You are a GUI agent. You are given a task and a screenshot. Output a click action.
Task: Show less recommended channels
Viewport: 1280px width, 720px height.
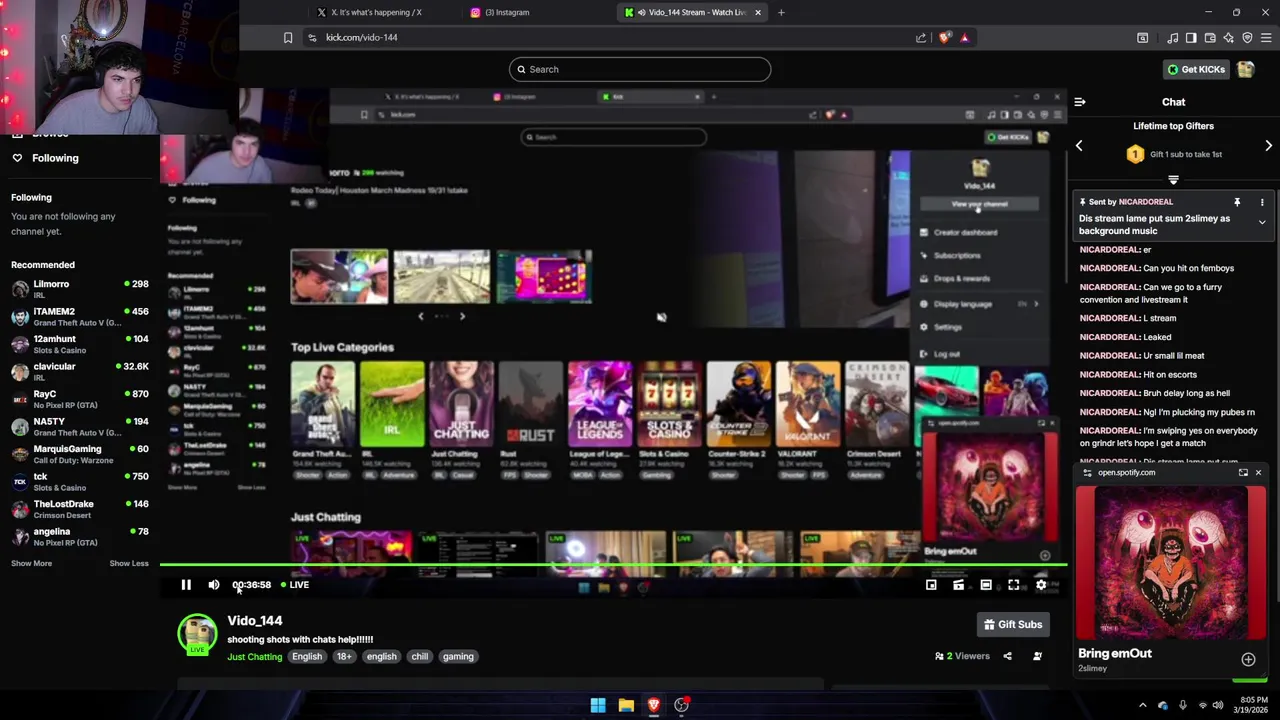(129, 563)
